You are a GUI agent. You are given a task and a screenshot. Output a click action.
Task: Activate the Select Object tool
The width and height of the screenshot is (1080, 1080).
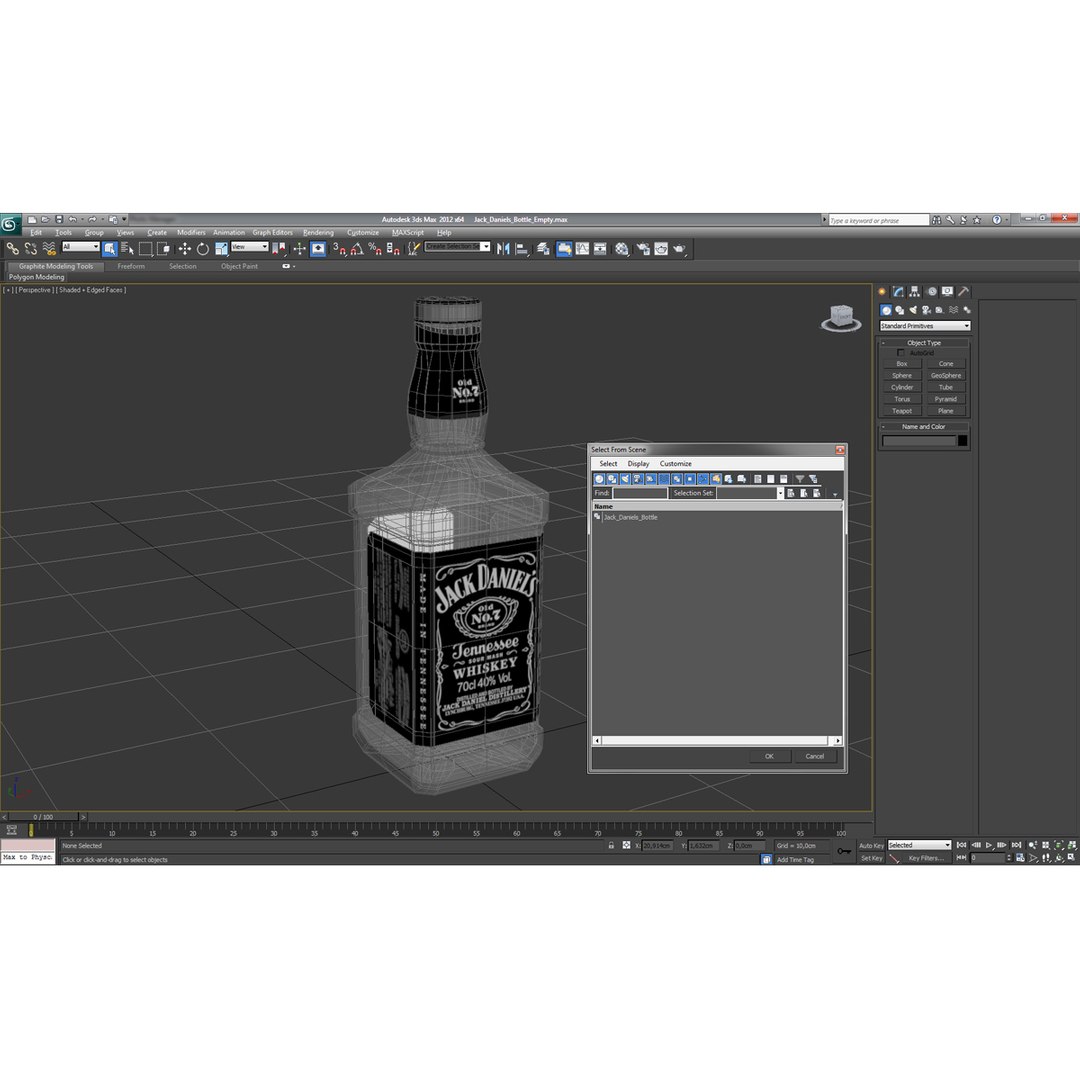[x=110, y=249]
